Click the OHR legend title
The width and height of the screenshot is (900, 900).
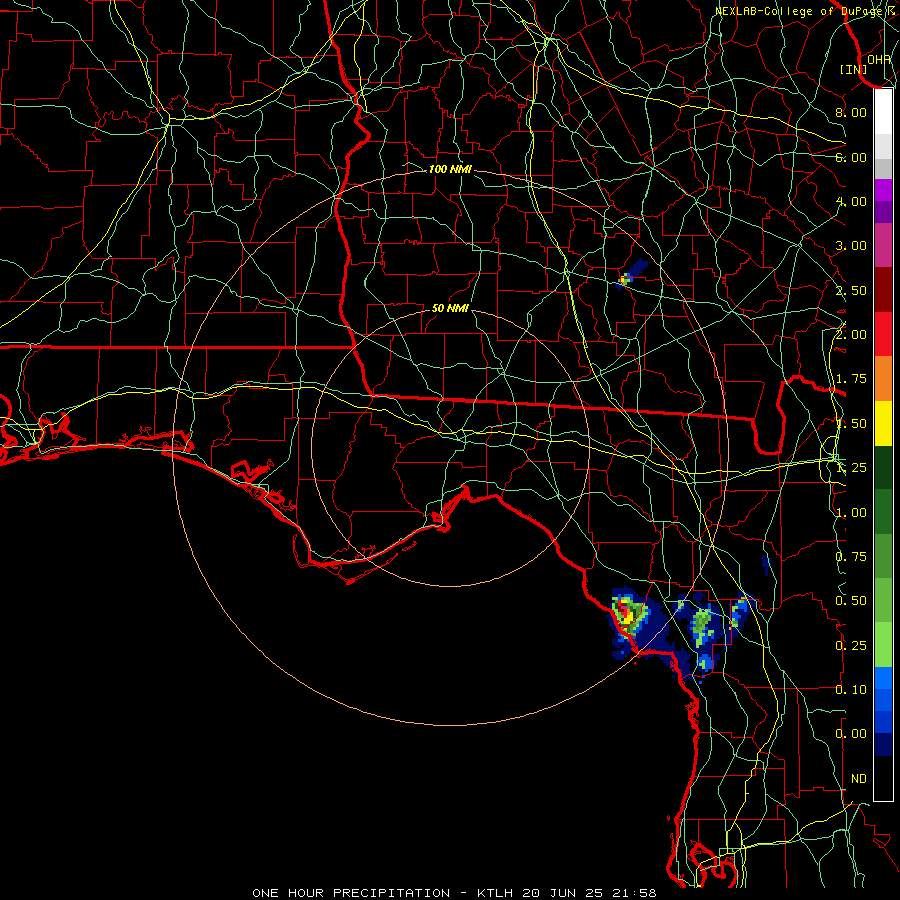click(x=879, y=59)
